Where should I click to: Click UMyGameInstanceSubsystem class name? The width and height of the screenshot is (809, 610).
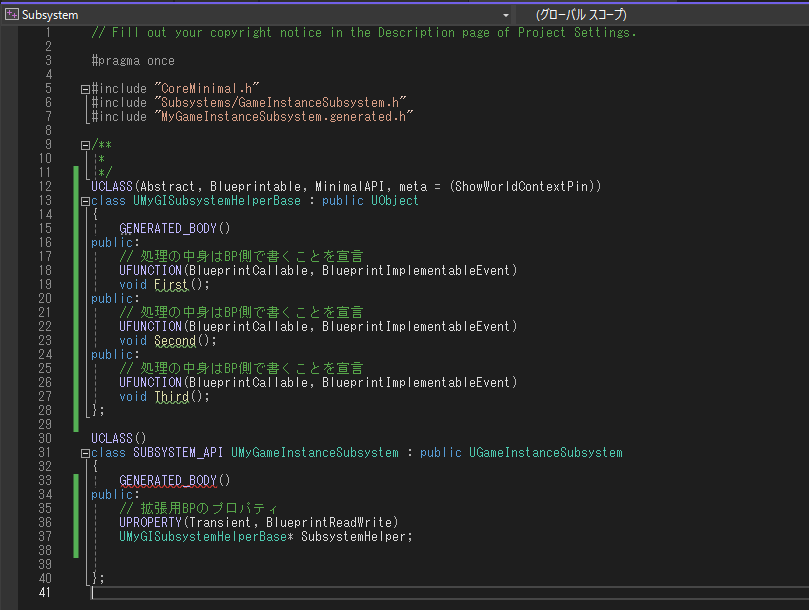315,453
